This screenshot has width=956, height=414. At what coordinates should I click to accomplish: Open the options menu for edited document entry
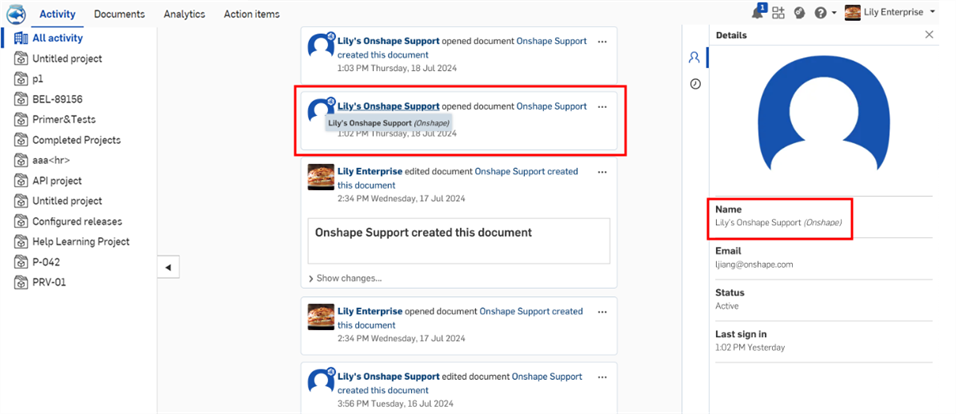coord(602,172)
